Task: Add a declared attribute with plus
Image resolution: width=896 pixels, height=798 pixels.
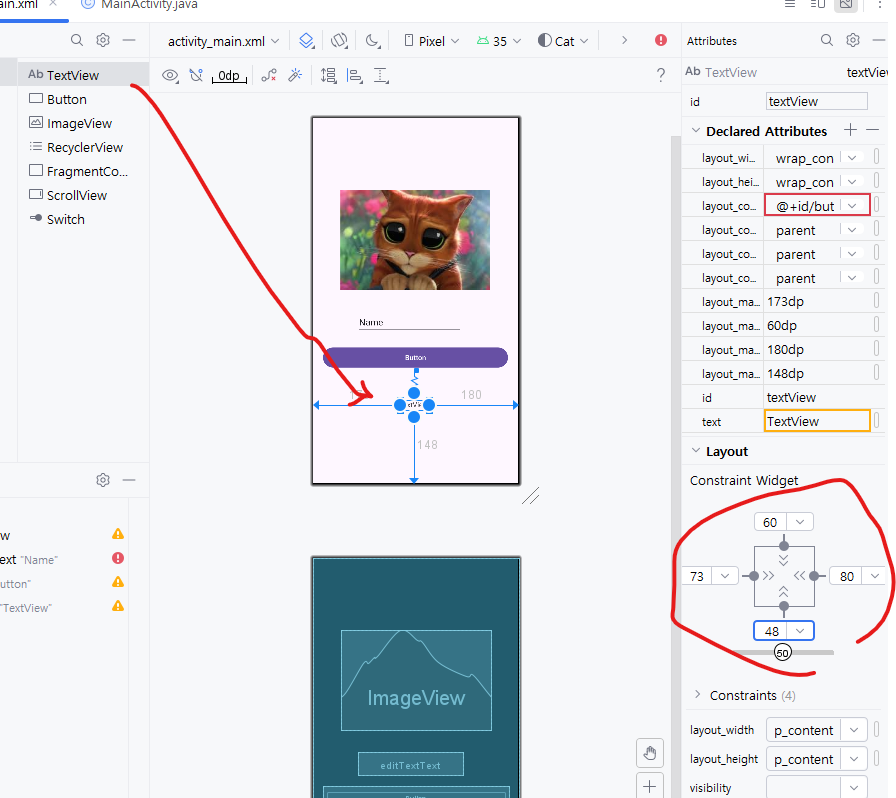Action: [850, 130]
